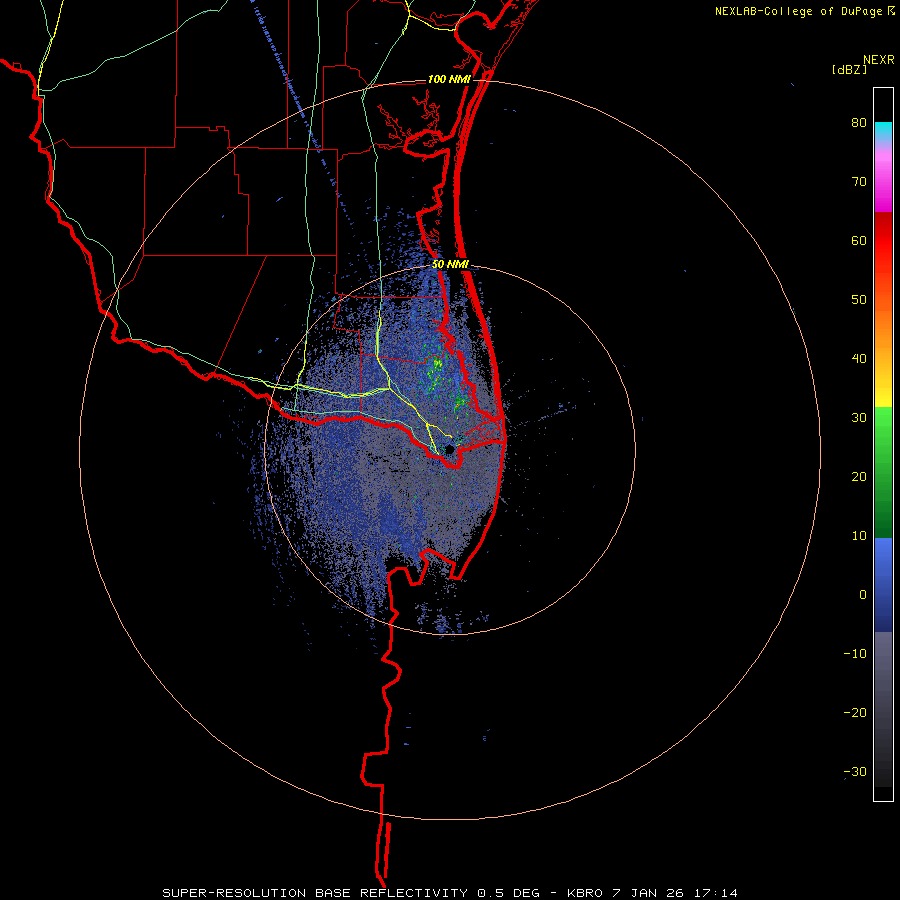Viewport: 900px width, 900px height.
Task: Click the 70 value on the dBZ scale
Action: pyautogui.click(x=859, y=181)
